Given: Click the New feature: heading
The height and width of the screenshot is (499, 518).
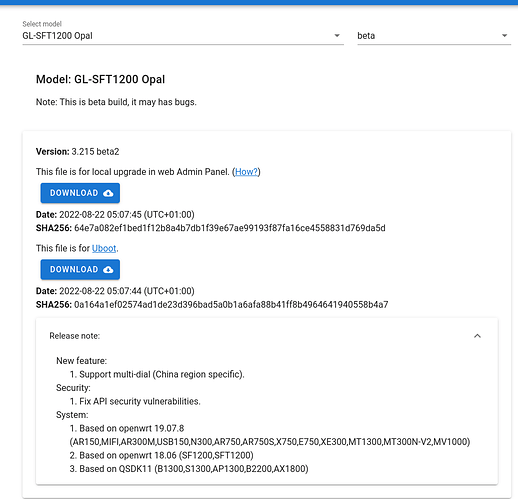Looking at the screenshot, I should [82, 361].
